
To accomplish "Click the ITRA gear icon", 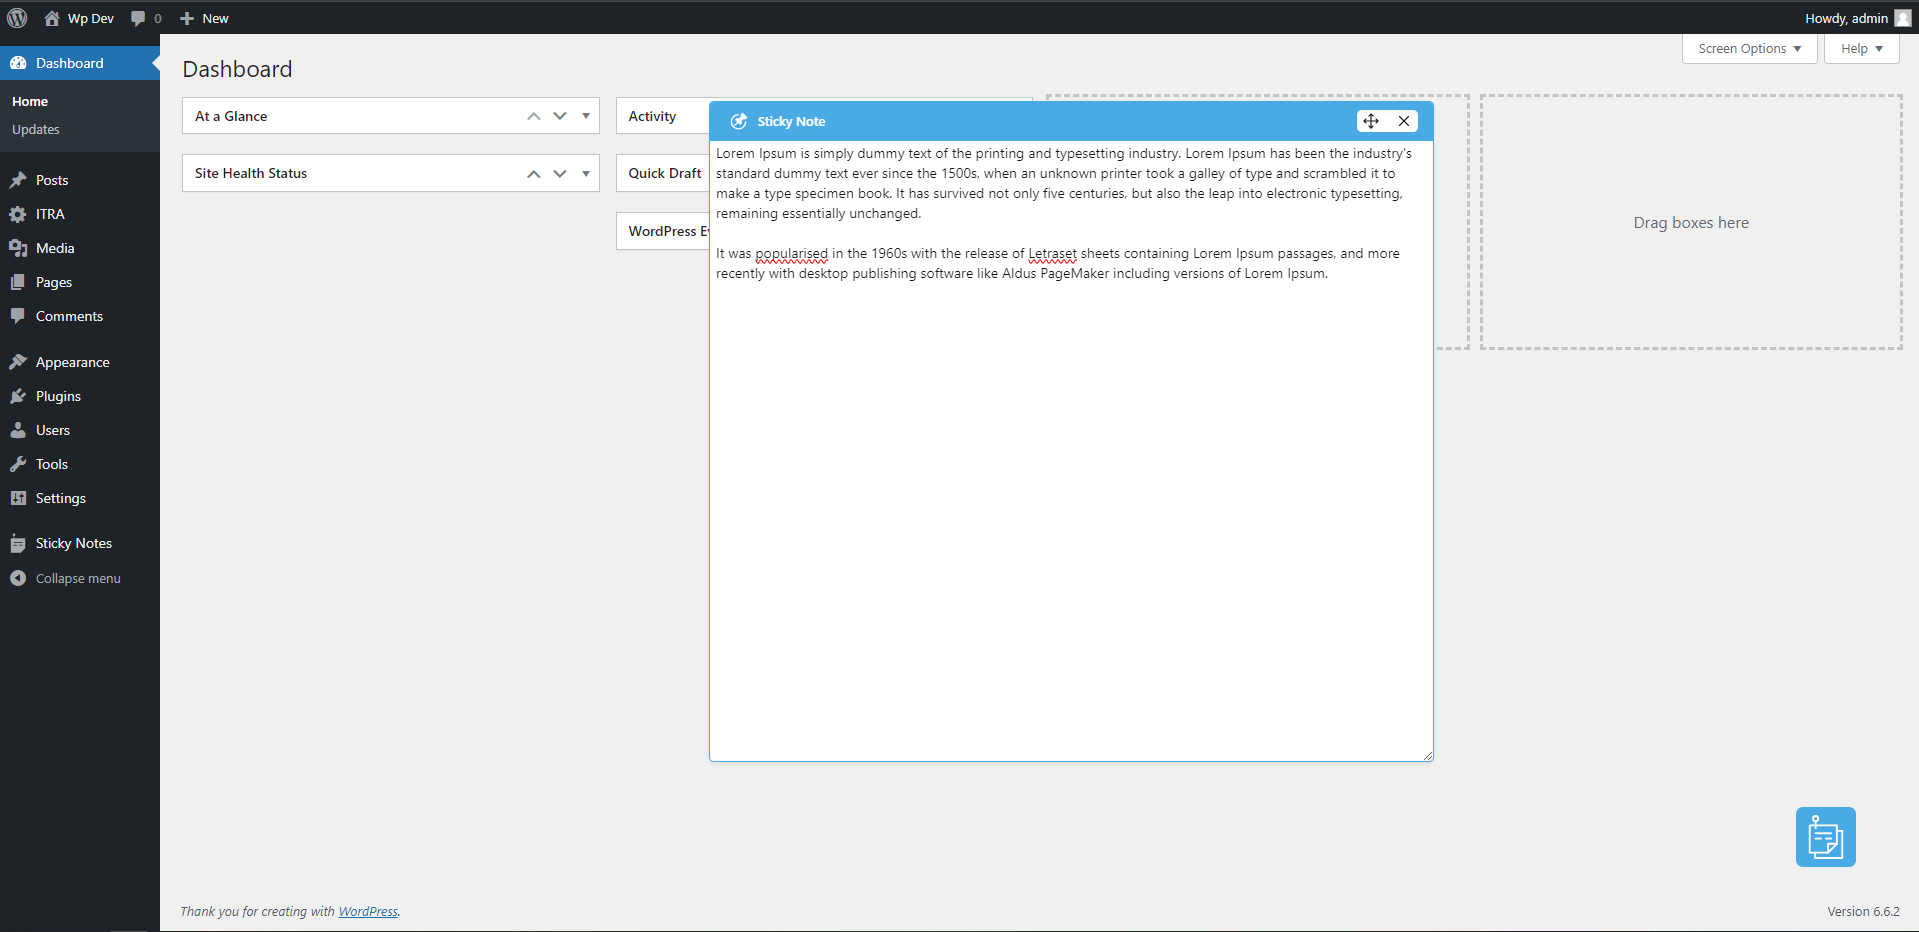I will pyautogui.click(x=18, y=214).
